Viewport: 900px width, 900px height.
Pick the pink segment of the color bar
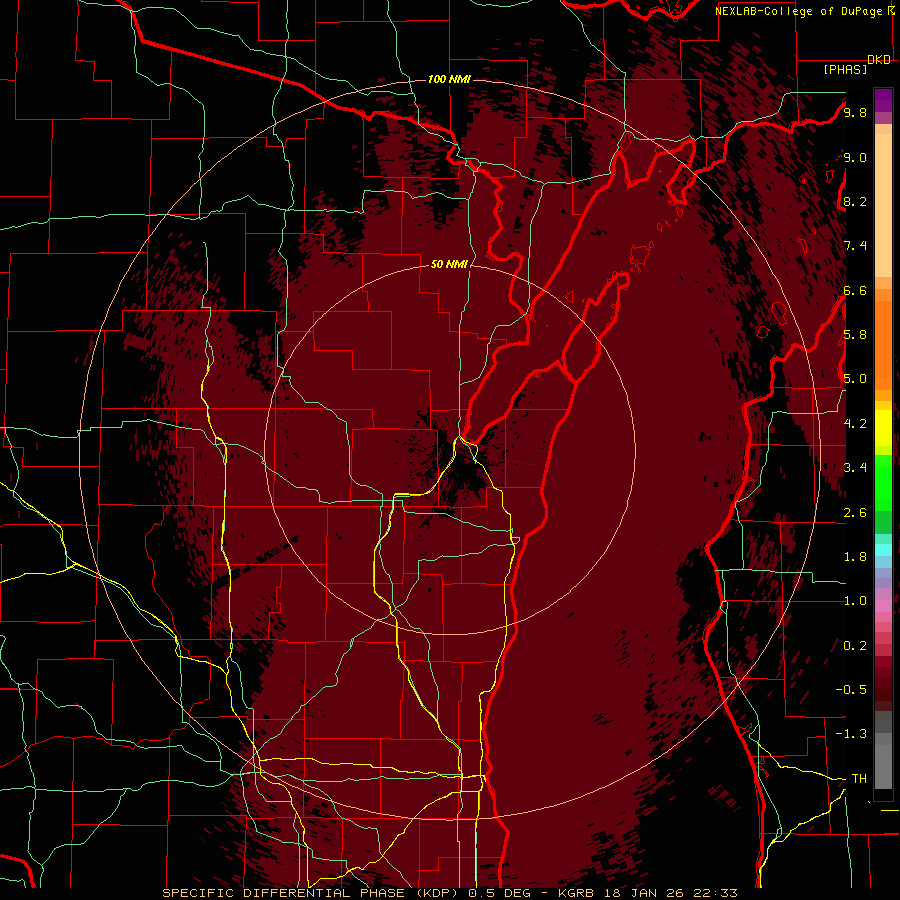[x=883, y=606]
